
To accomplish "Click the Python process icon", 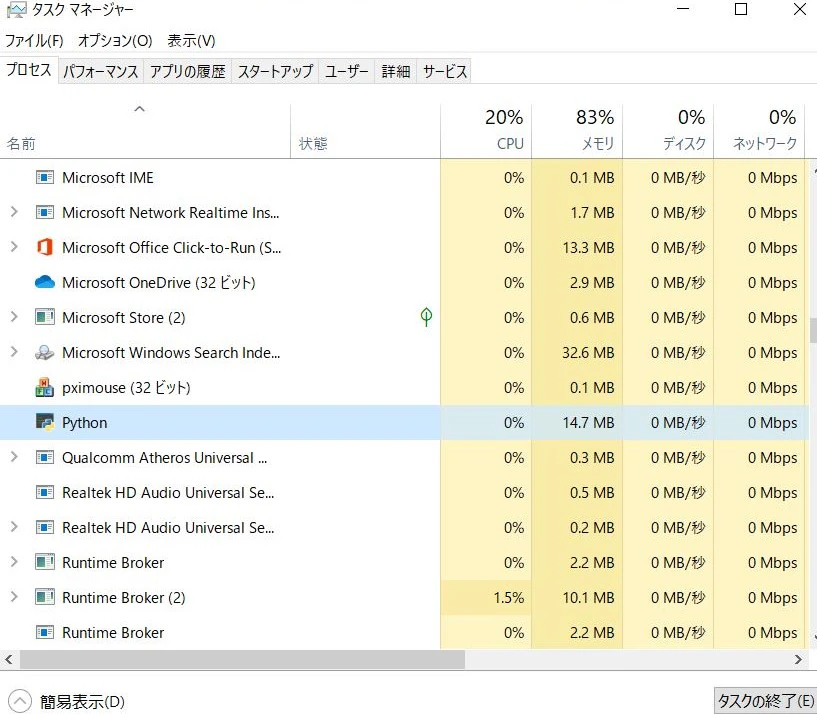I will pos(45,422).
